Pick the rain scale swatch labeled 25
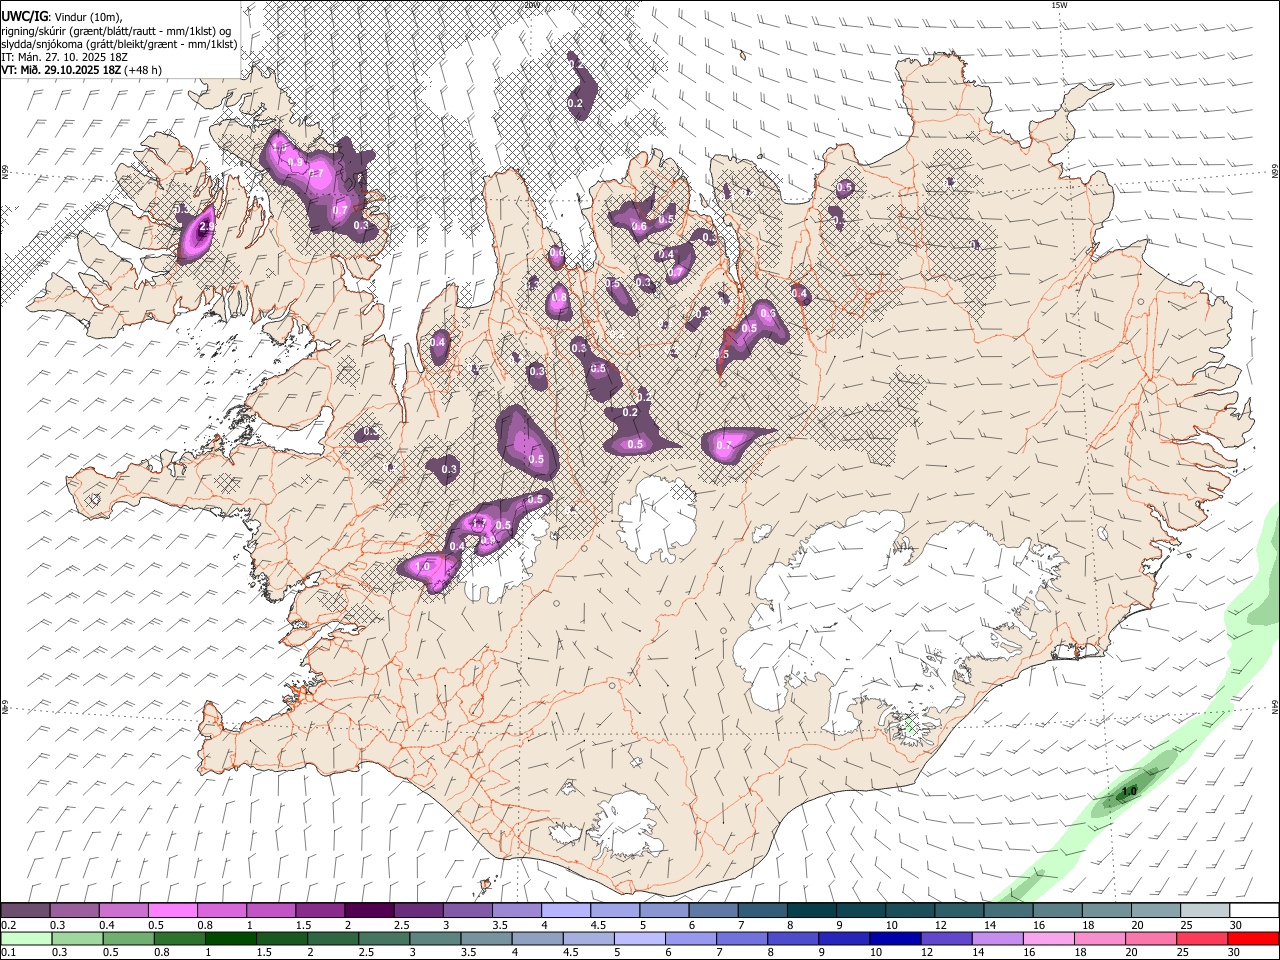The height and width of the screenshot is (960, 1280). [1202, 938]
